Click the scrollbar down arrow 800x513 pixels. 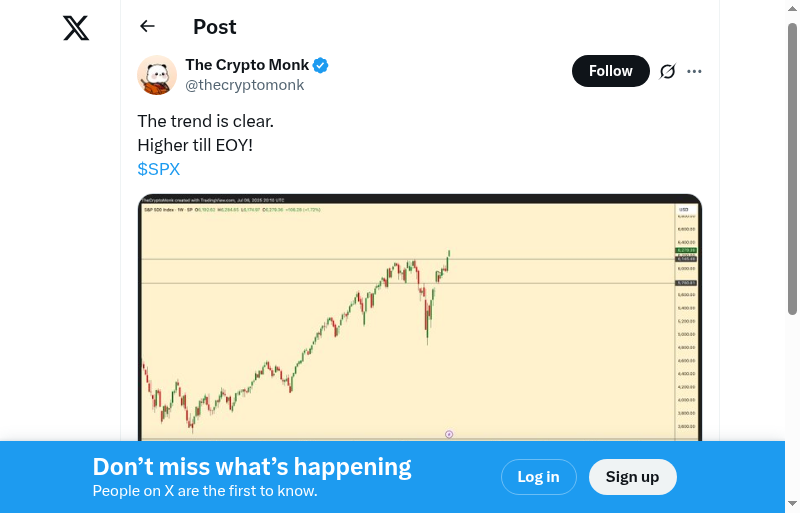pyautogui.click(x=792, y=503)
